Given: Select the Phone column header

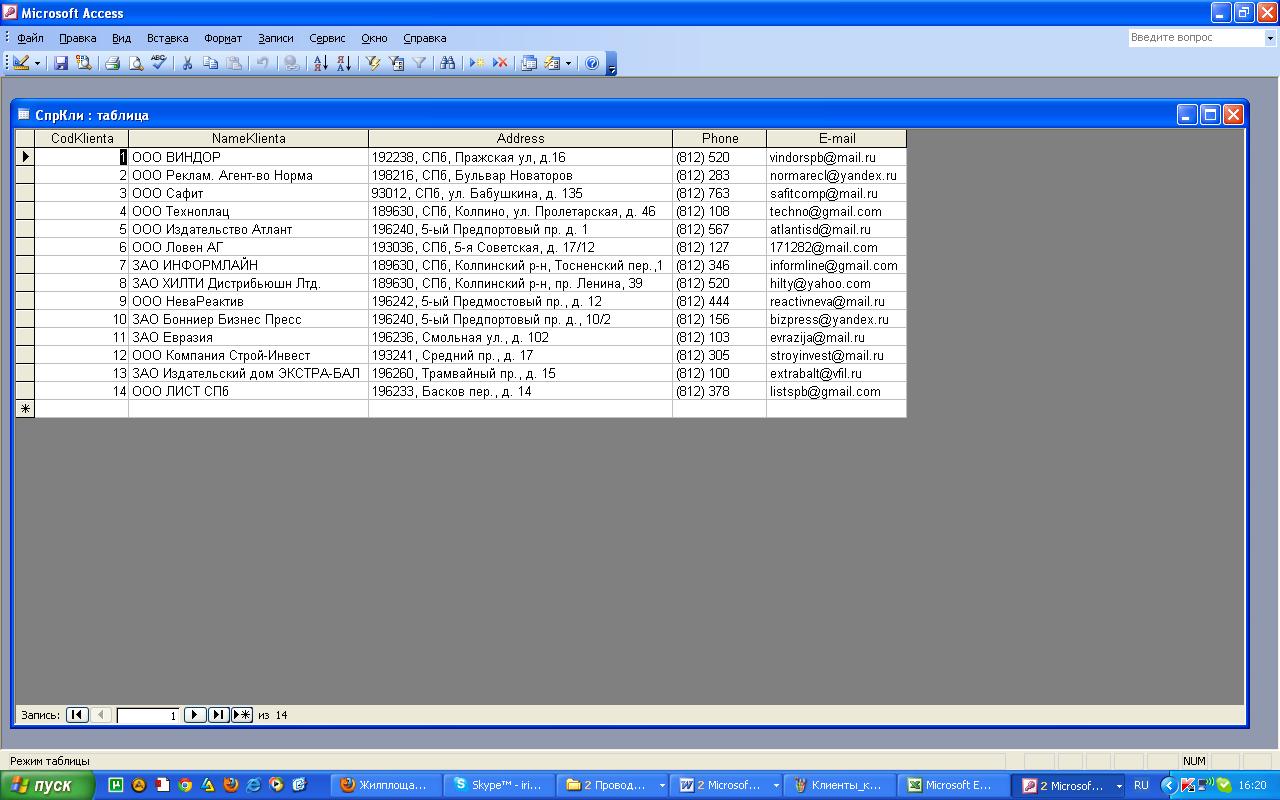Looking at the screenshot, I should click(x=720, y=139).
